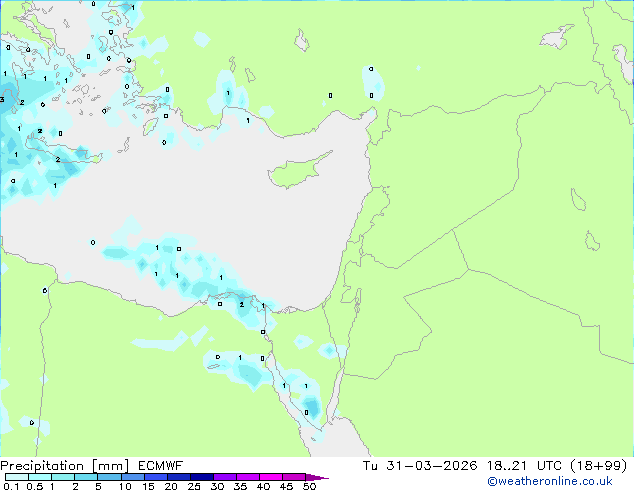
Task: Click the legend label '30'
Action: point(217,486)
